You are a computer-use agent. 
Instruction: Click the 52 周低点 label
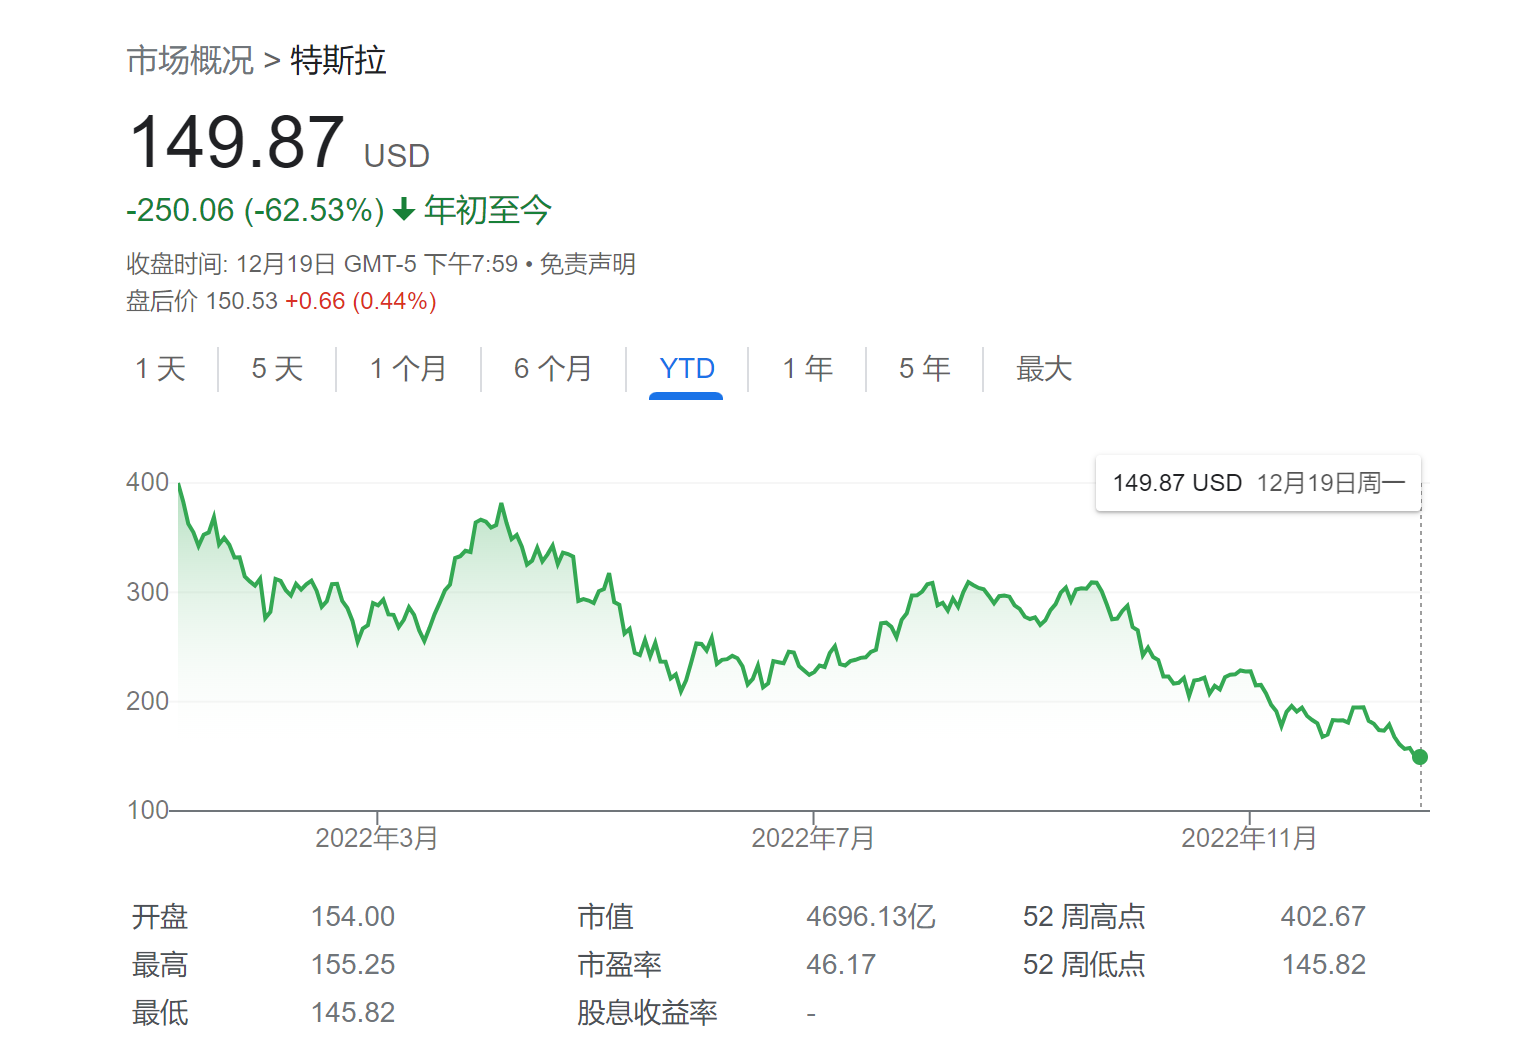1084,964
